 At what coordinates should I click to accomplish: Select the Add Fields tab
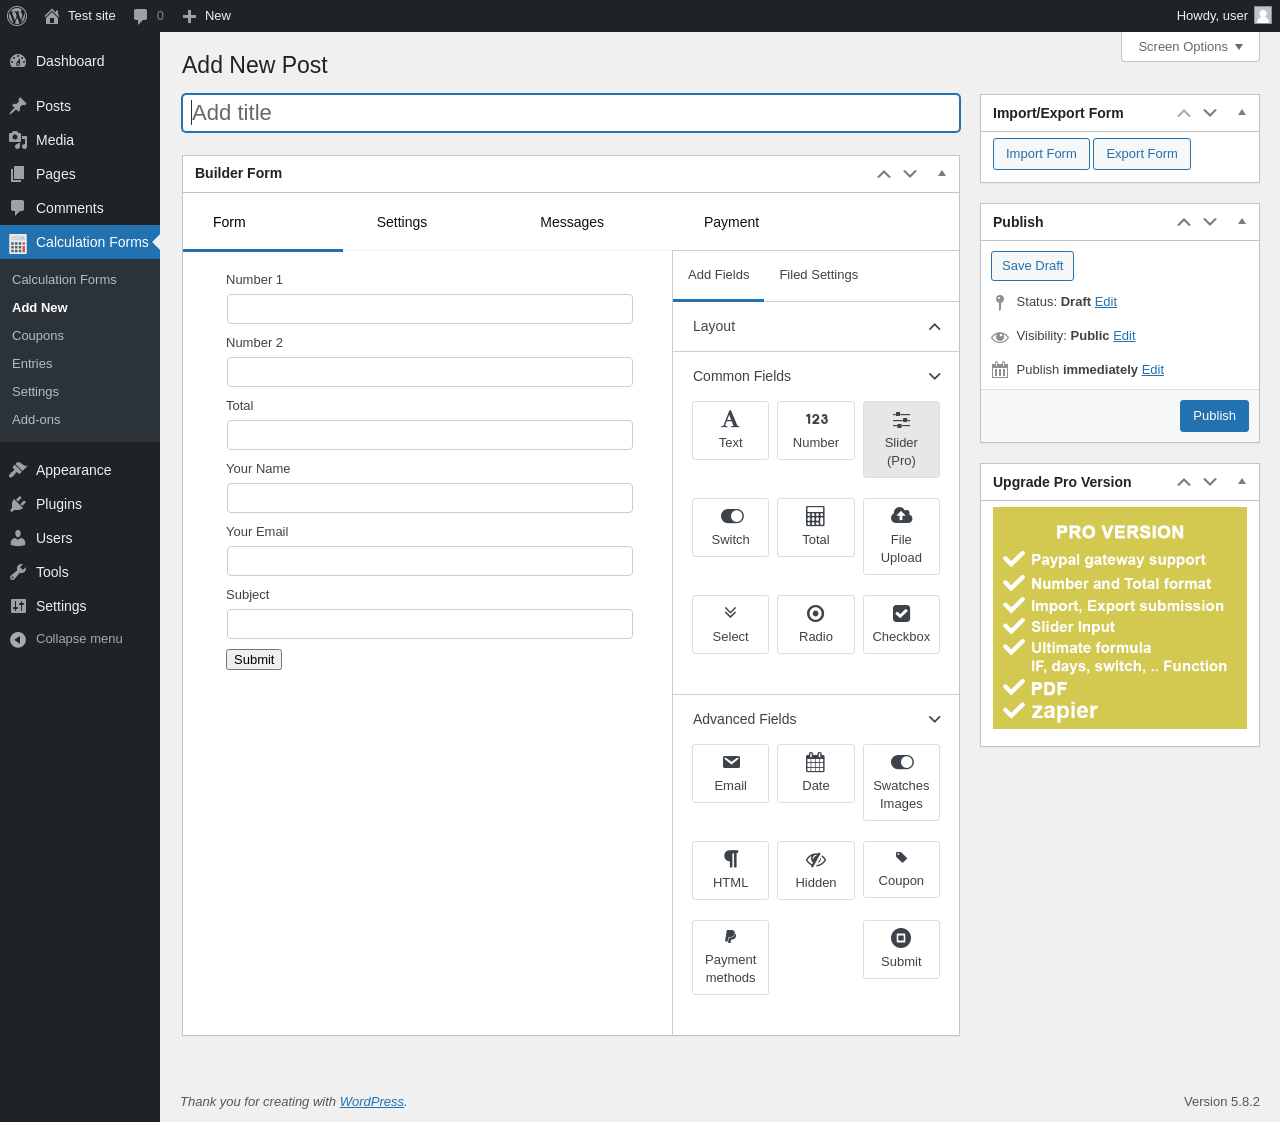[x=718, y=275]
